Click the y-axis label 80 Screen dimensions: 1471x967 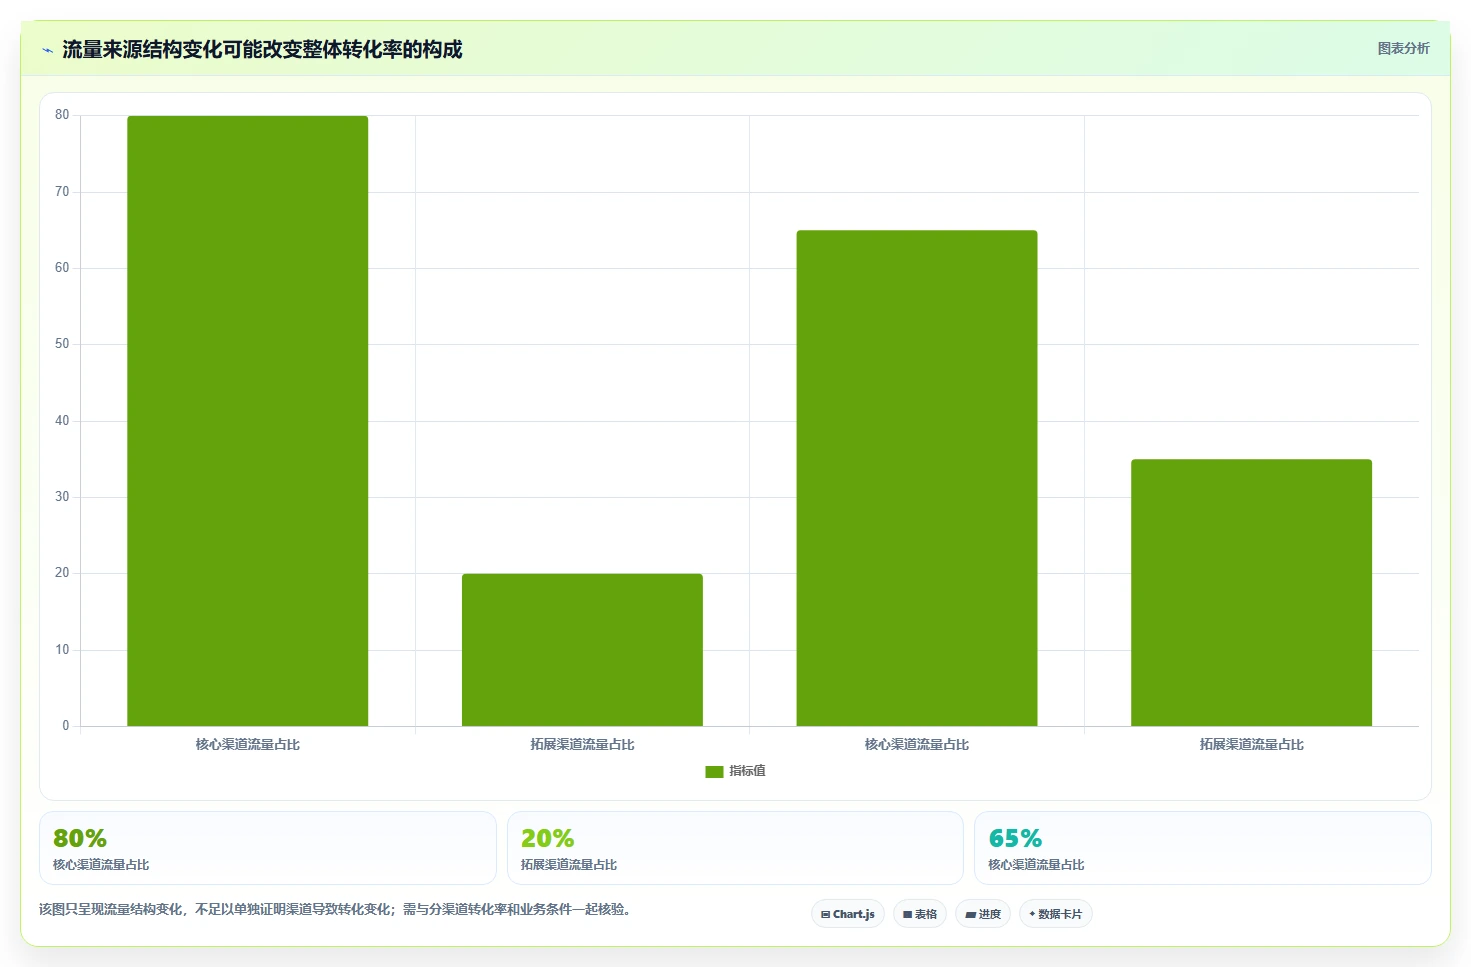pyautogui.click(x=62, y=115)
